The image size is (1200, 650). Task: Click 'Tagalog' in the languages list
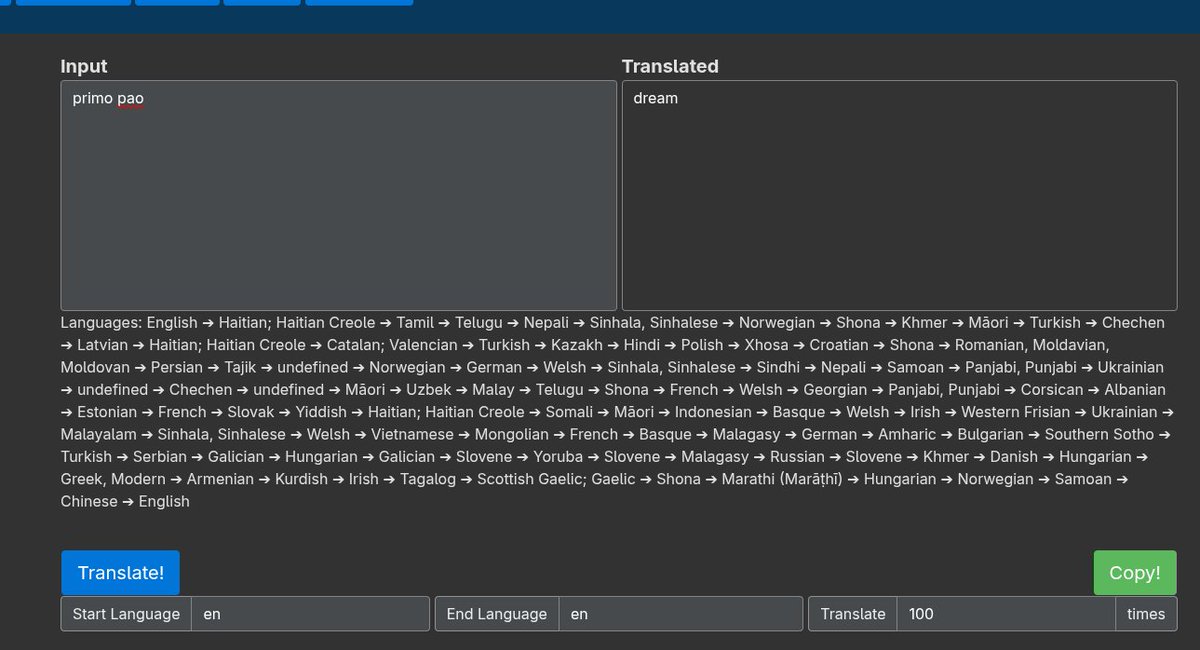tap(428, 479)
